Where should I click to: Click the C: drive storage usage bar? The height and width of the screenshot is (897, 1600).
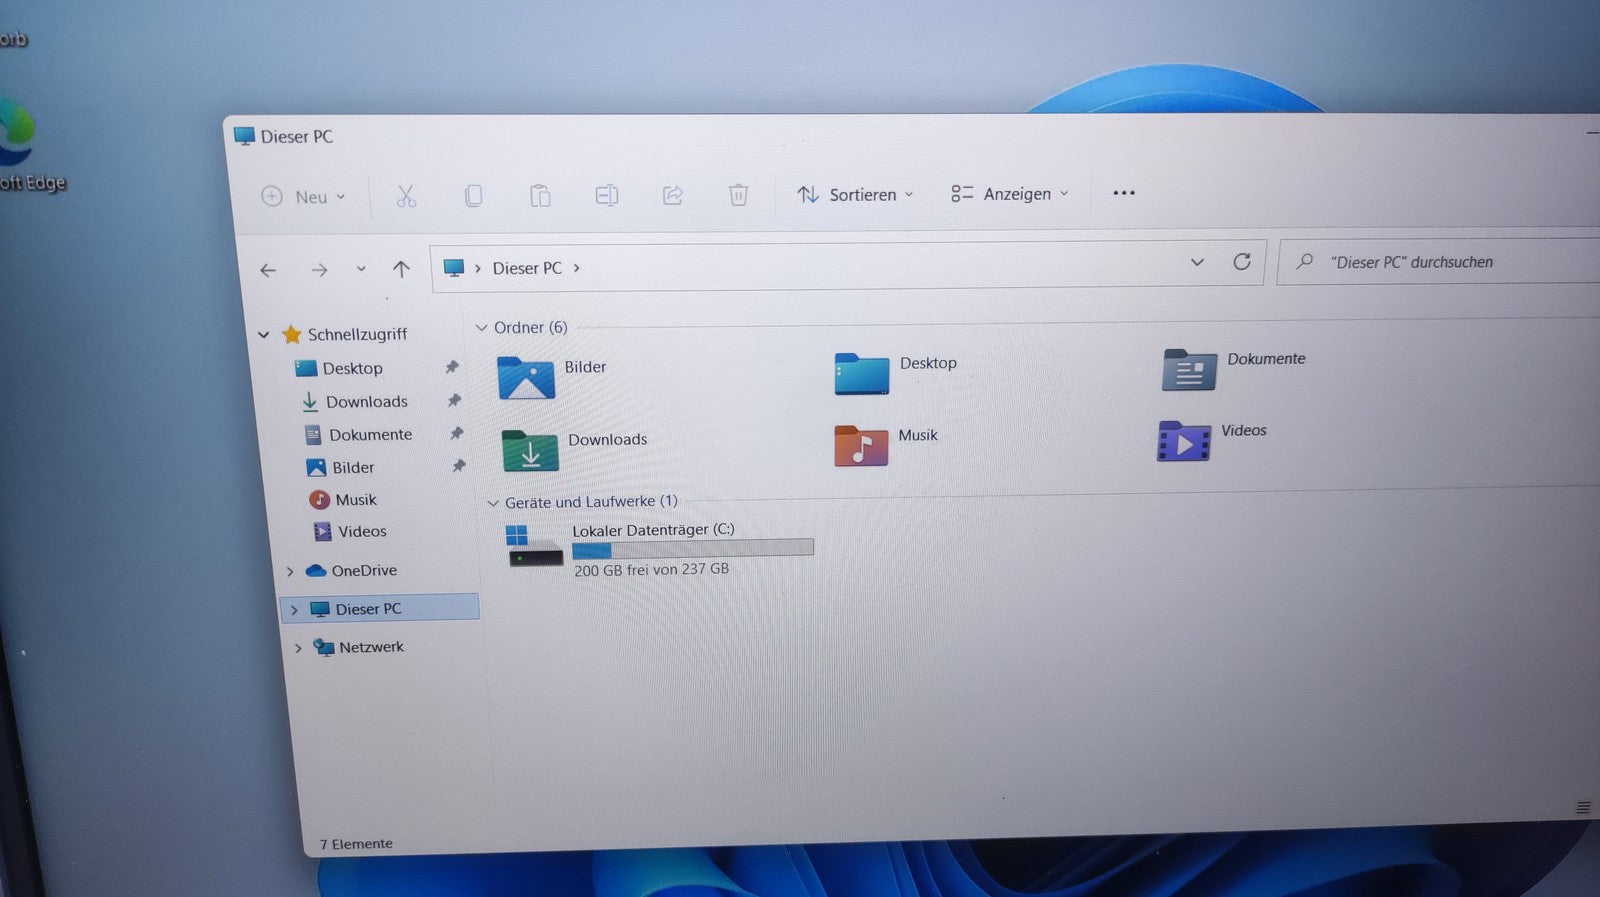click(693, 549)
